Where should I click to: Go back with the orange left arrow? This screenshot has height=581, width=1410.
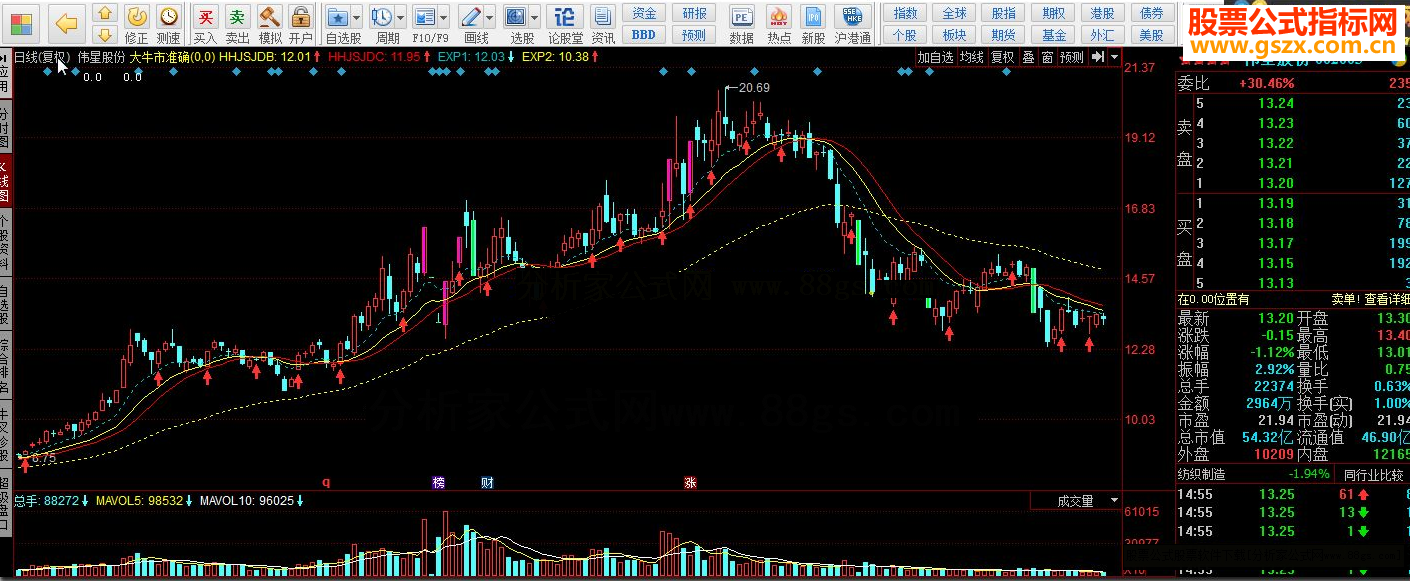coord(67,23)
